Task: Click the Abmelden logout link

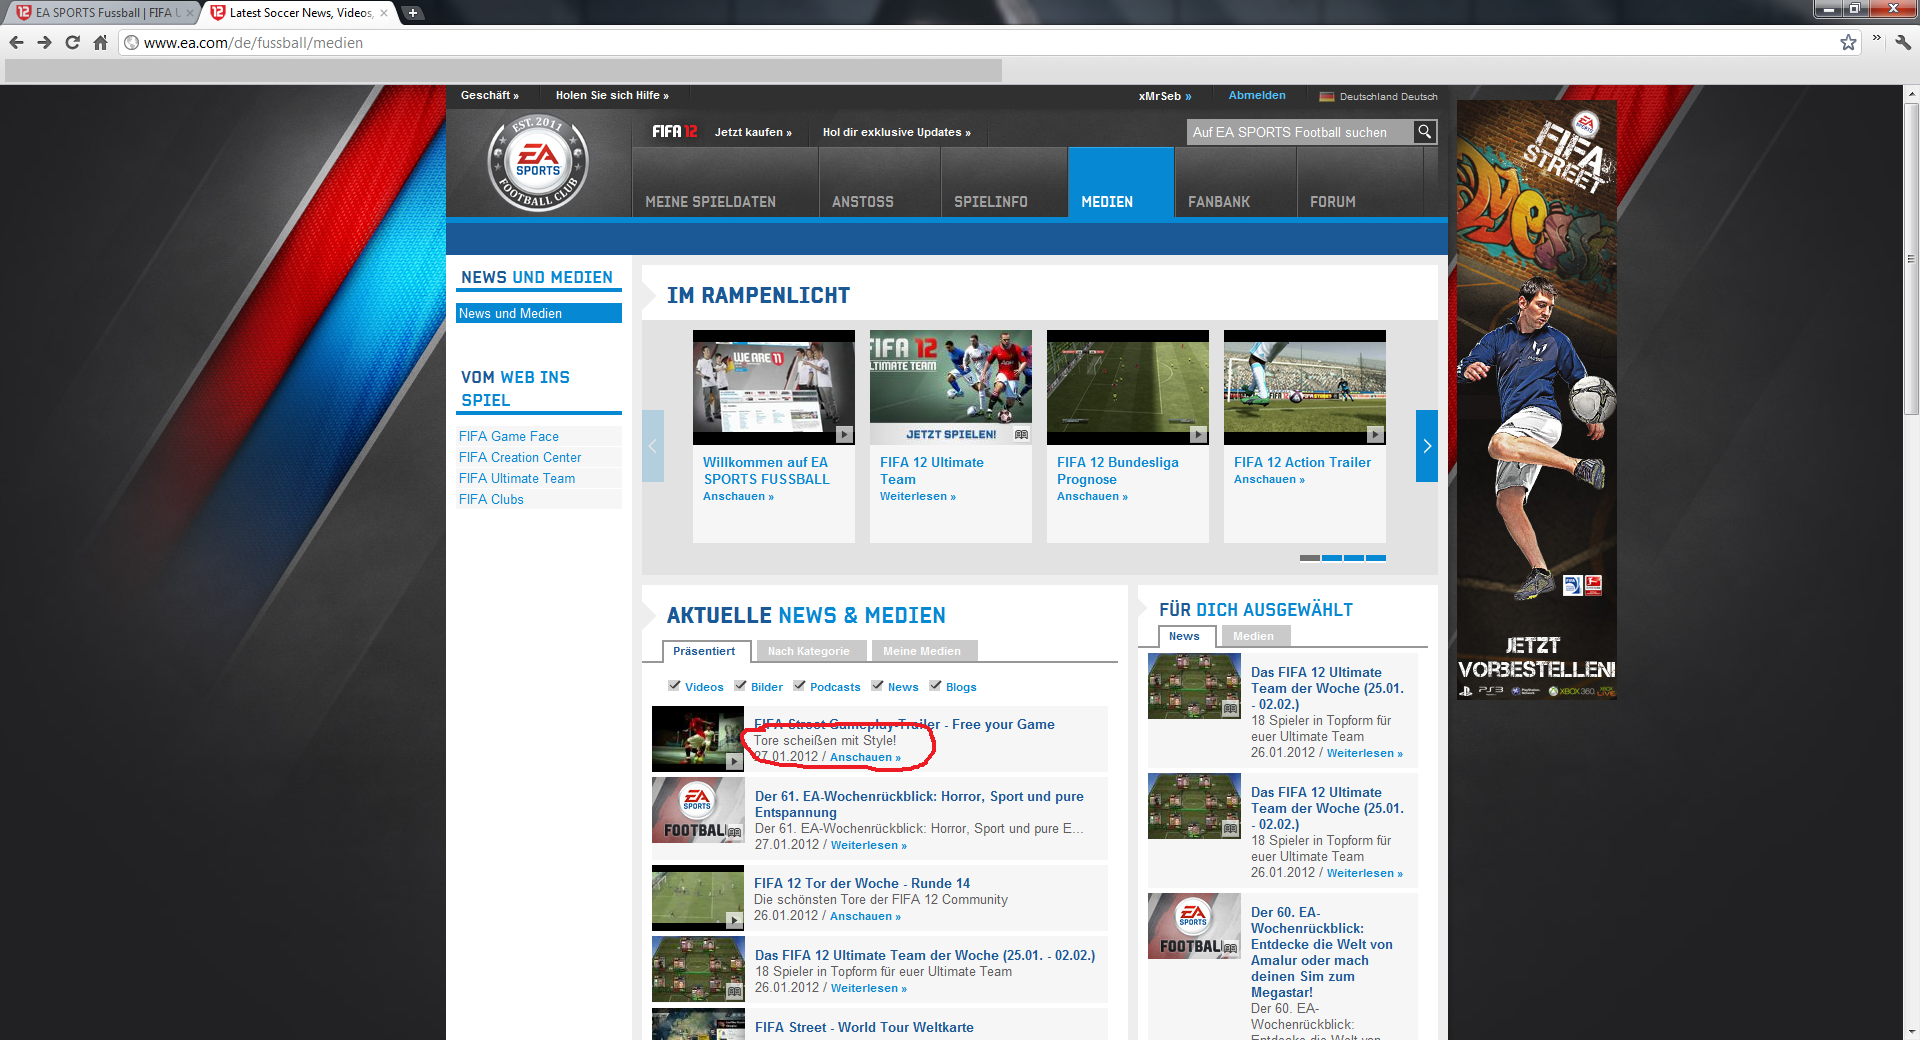Action: coord(1257,96)
